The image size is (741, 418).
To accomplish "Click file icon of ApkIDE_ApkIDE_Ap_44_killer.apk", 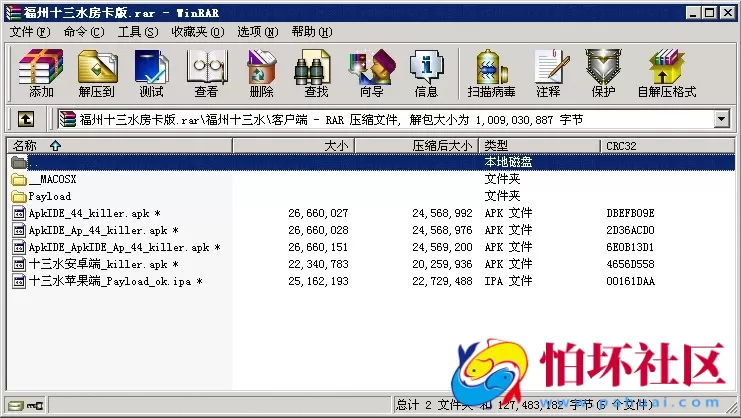I will (x=19, y=247).
